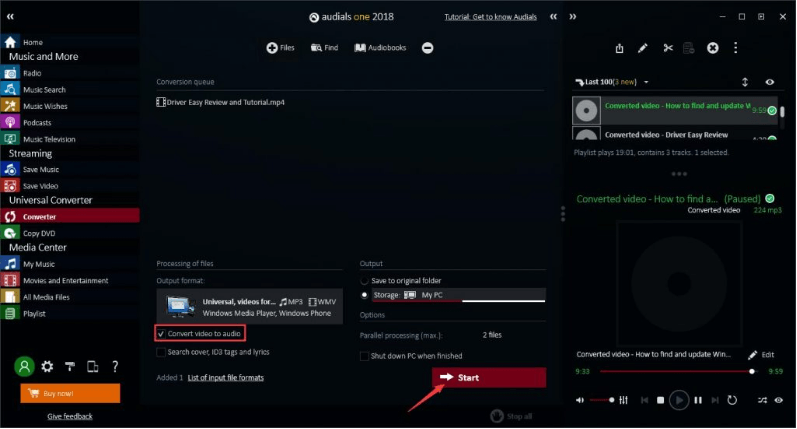Screen dimensions: 797x429
Task: Click the My Music icon
Action: tap(10, 264)
